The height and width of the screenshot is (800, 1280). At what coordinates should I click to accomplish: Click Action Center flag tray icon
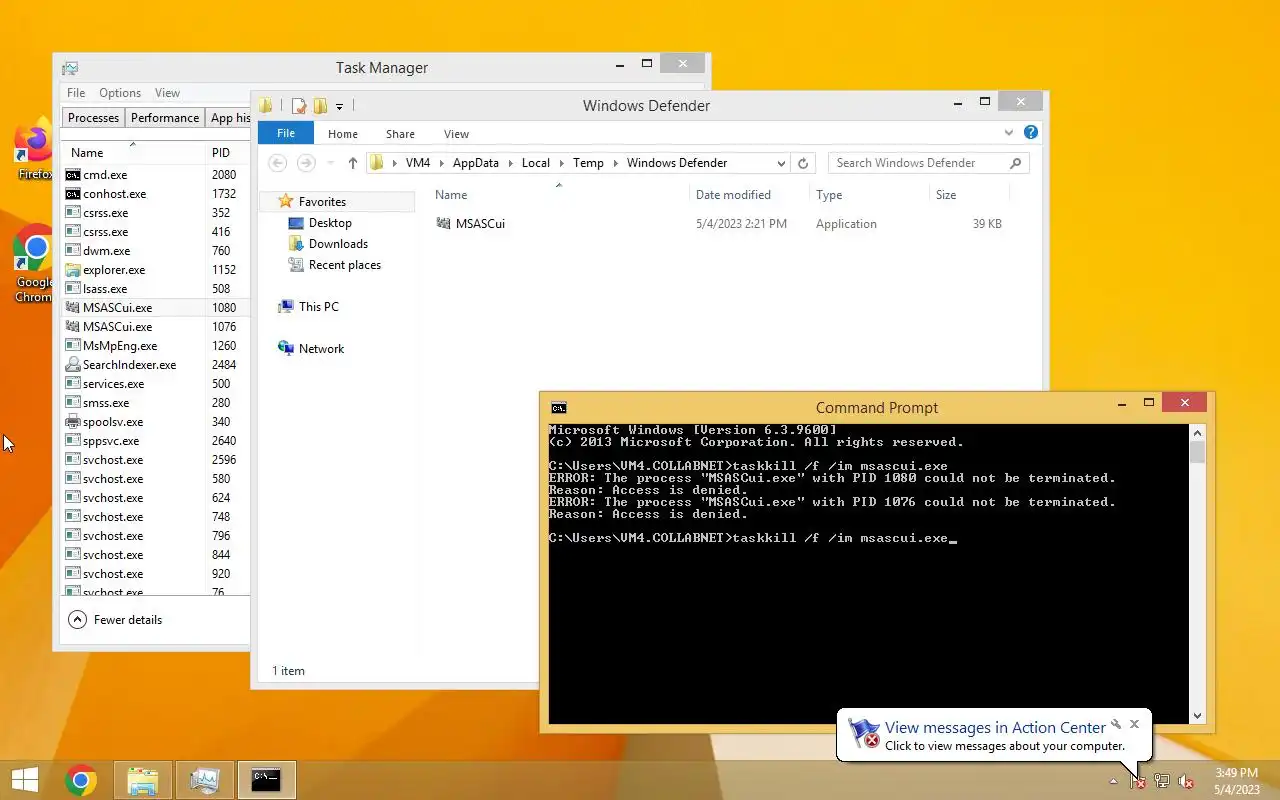(1138, 781)
